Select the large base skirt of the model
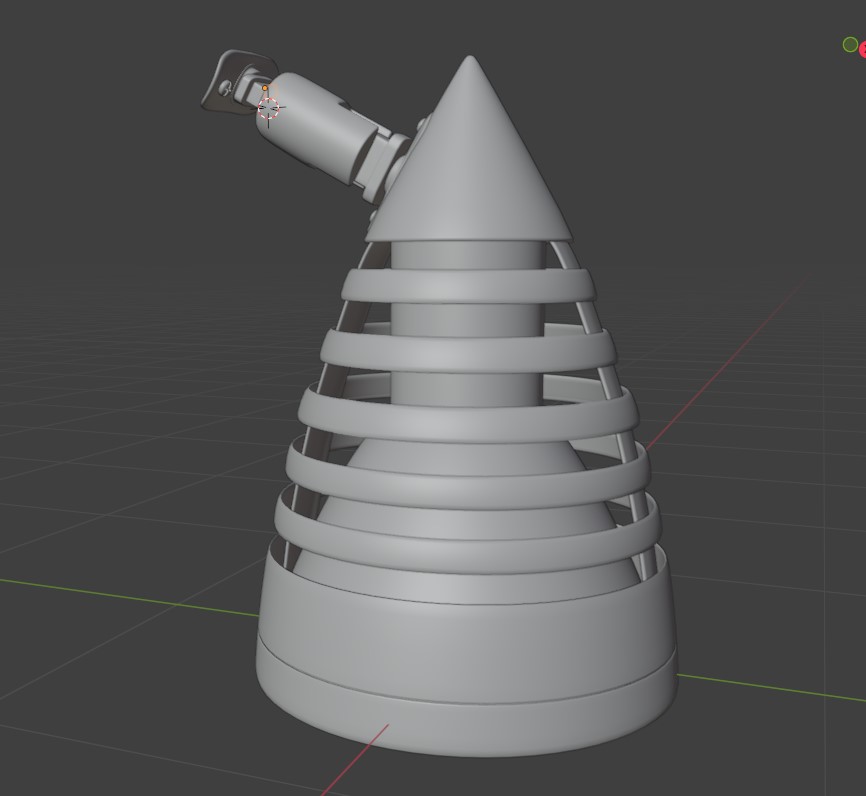866x796 pixels. coord(468,640)
